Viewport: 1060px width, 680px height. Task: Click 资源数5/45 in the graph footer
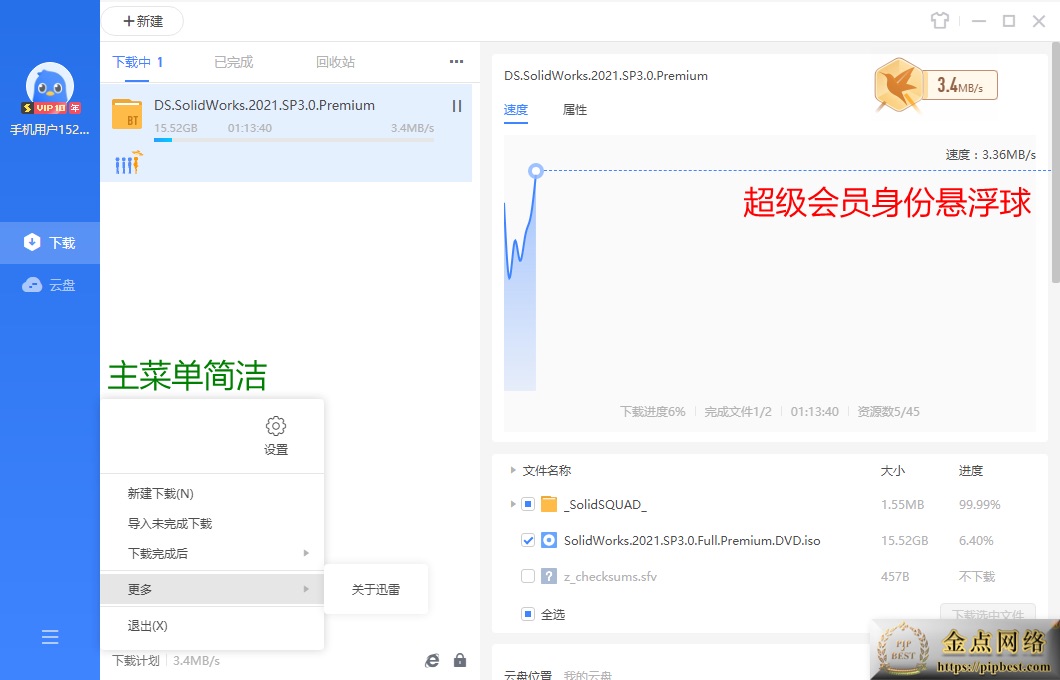point(888,412)
